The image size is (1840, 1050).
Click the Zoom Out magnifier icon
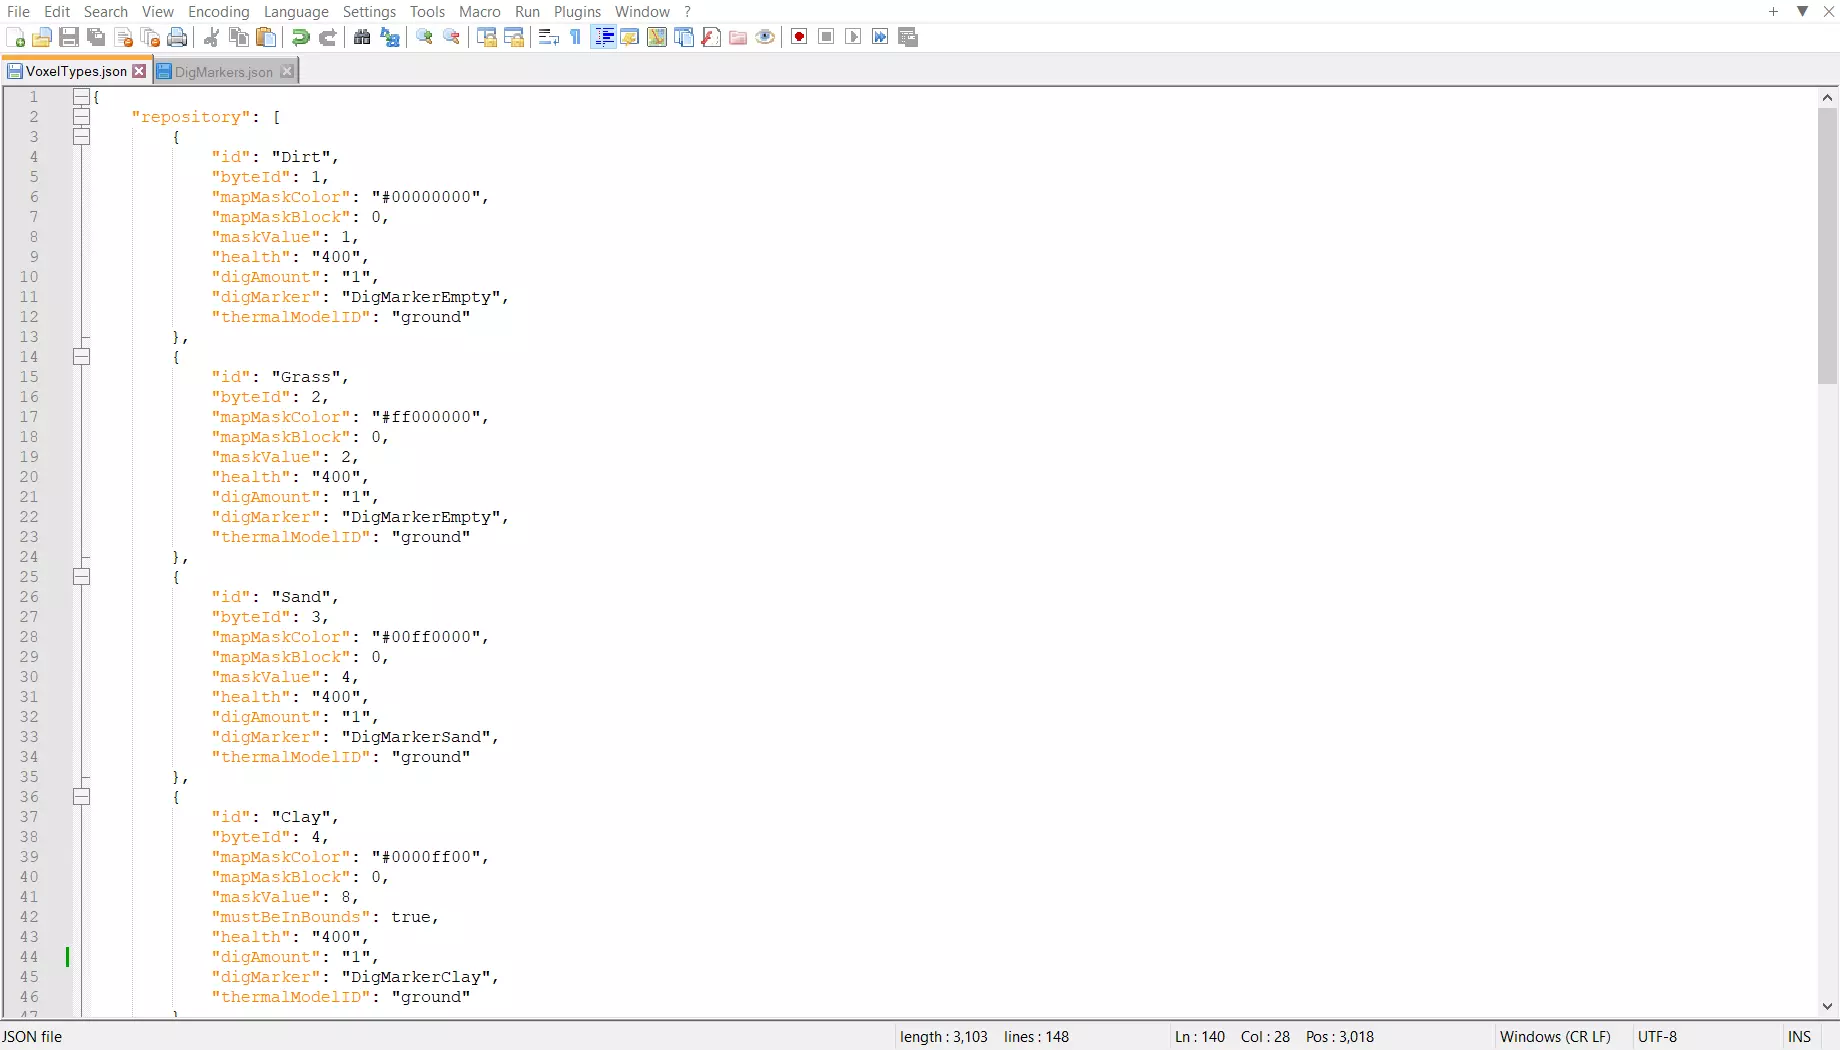452,37
